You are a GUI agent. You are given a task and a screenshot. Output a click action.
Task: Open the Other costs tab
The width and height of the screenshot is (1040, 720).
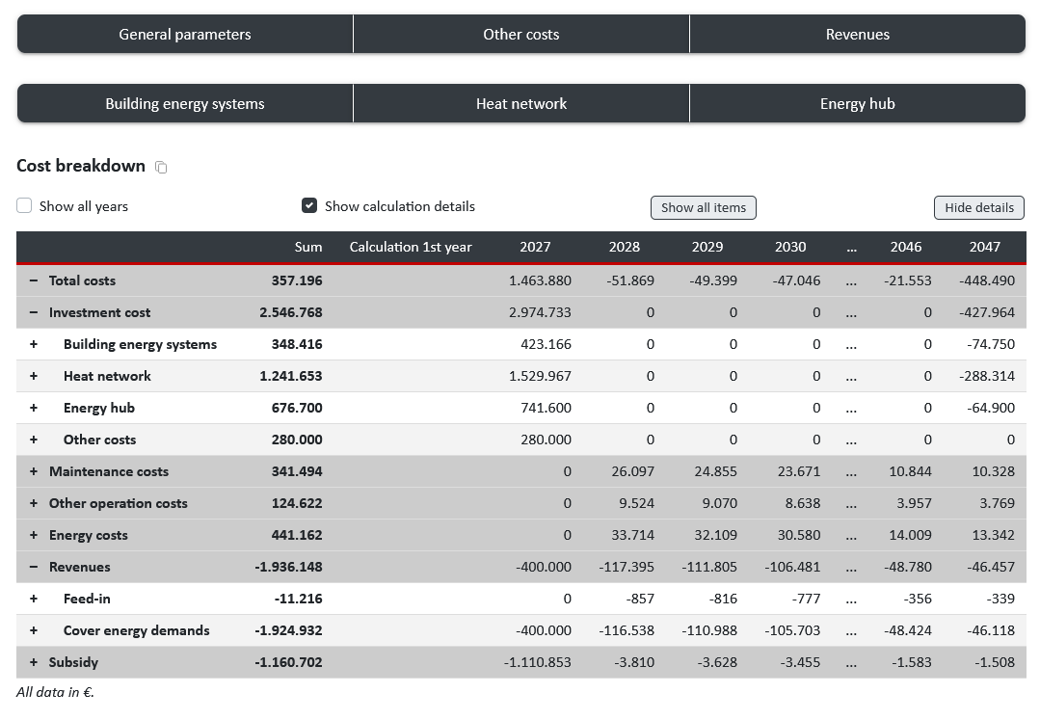point(521,34)
